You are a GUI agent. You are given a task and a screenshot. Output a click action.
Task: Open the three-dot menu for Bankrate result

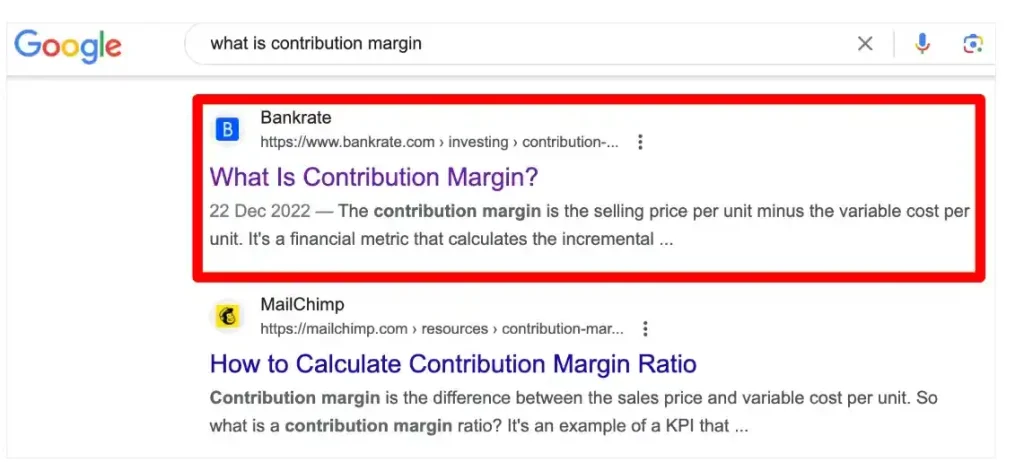coord(640,142)
